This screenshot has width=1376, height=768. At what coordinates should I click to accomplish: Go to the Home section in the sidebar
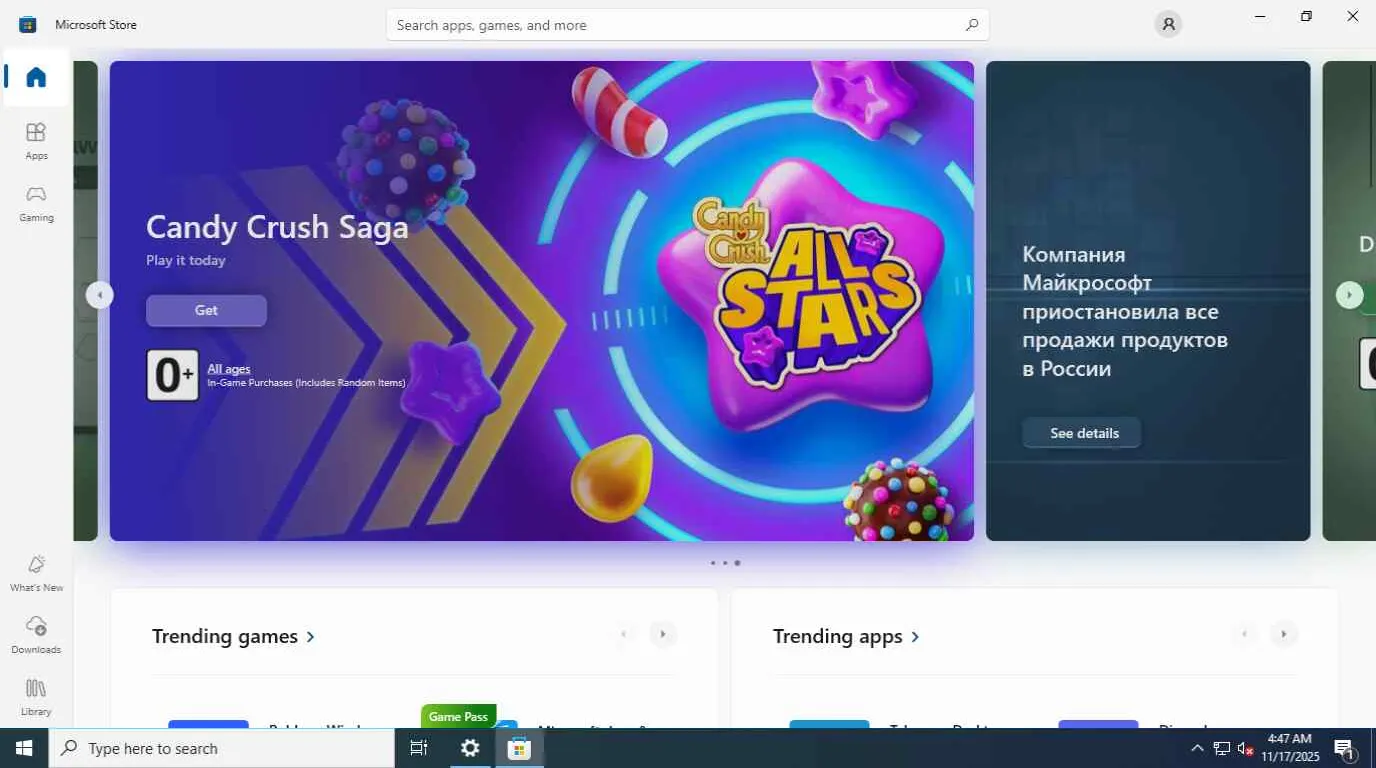[36, 77]
